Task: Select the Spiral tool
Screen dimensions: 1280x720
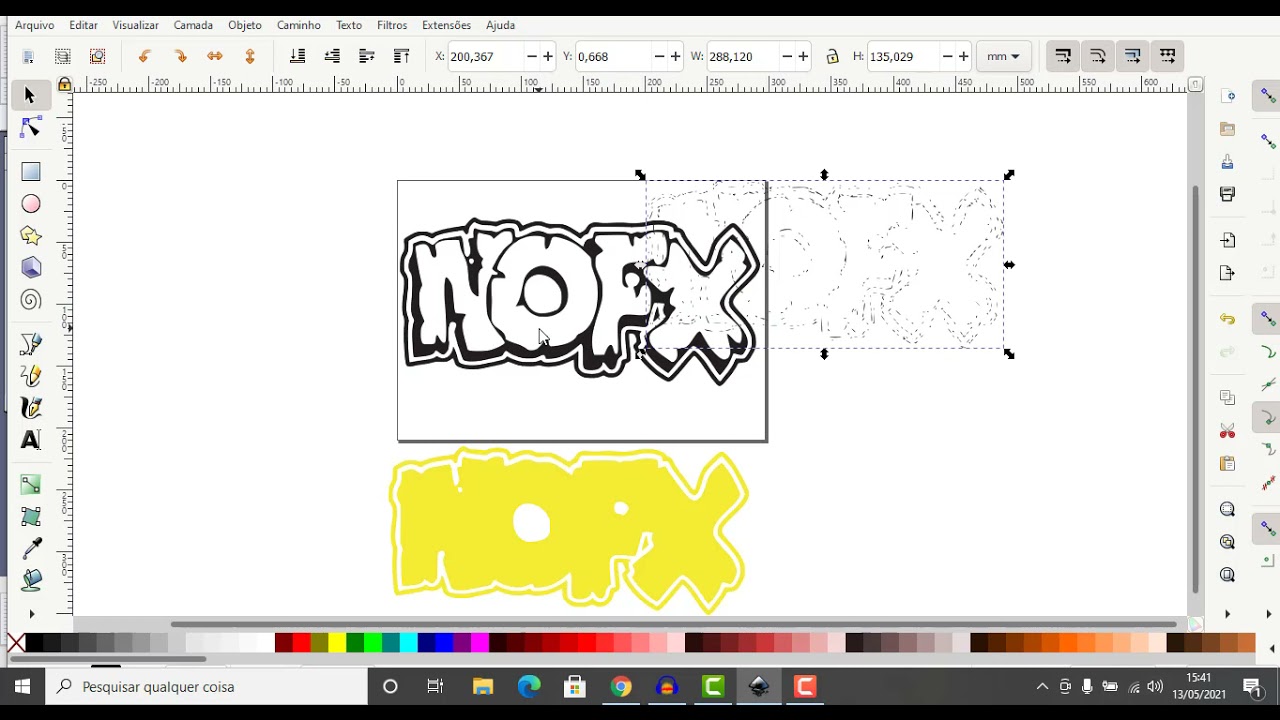Action: click(31, 300)
